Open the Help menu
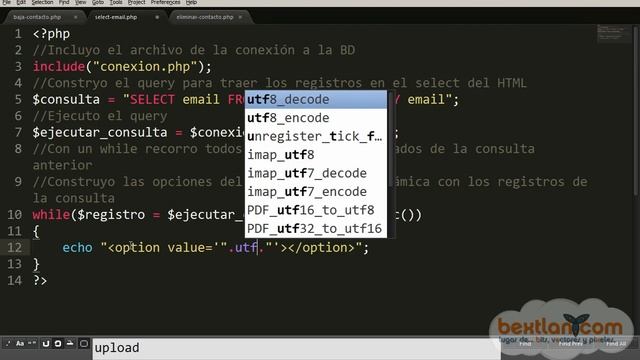This screenshot has width=640, height=360. (191, 2)
